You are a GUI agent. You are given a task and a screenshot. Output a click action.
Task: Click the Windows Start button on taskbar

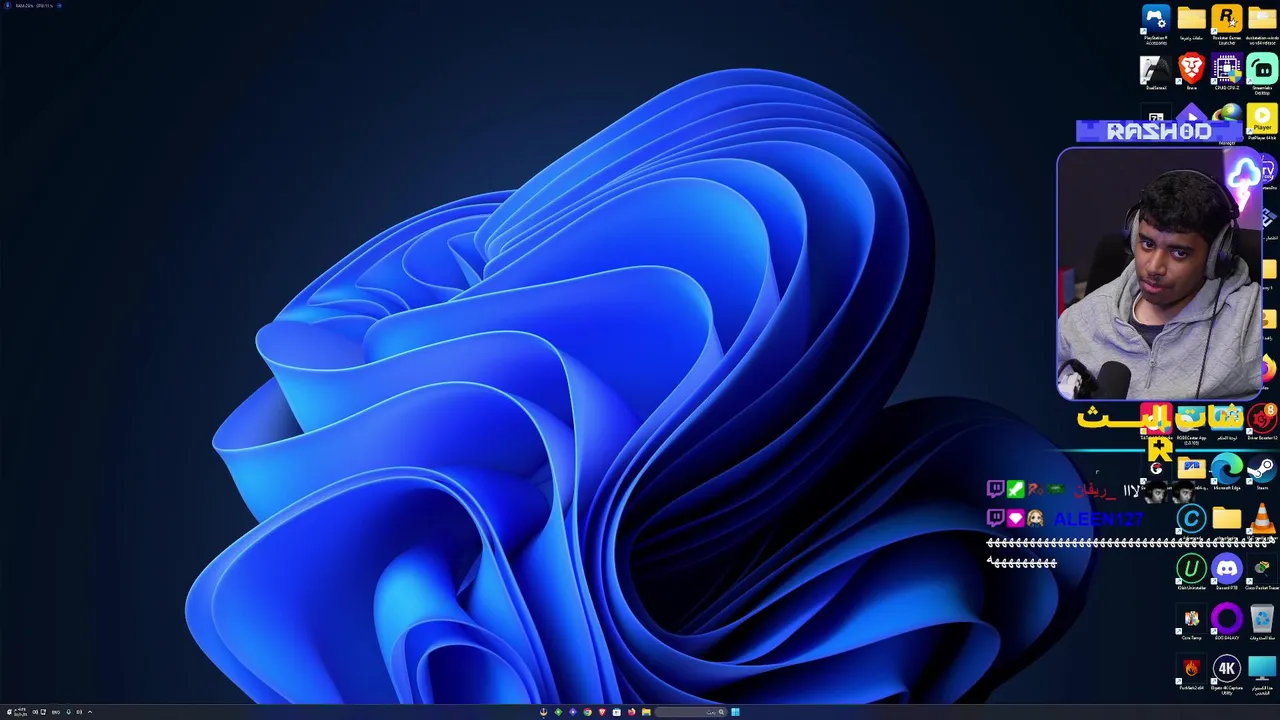point(735,712)
